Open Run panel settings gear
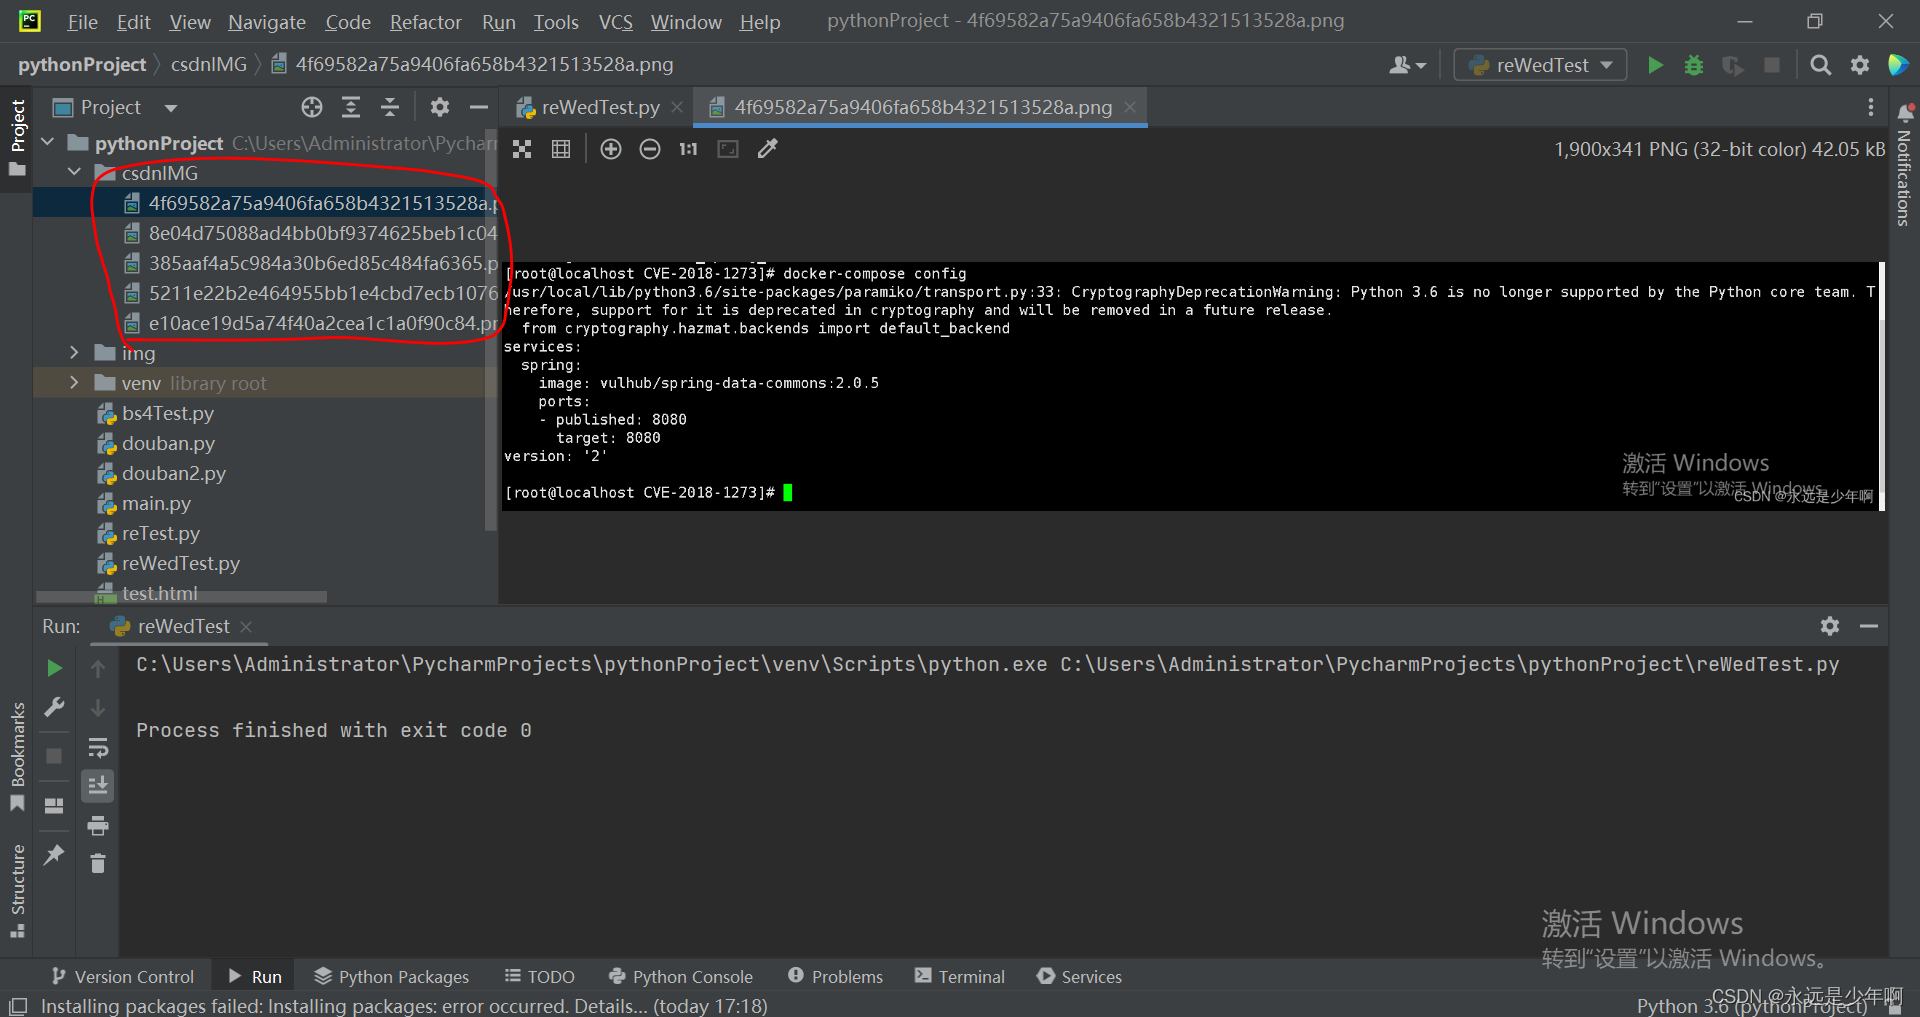1920x1017 pixels. pos(1830,626)
